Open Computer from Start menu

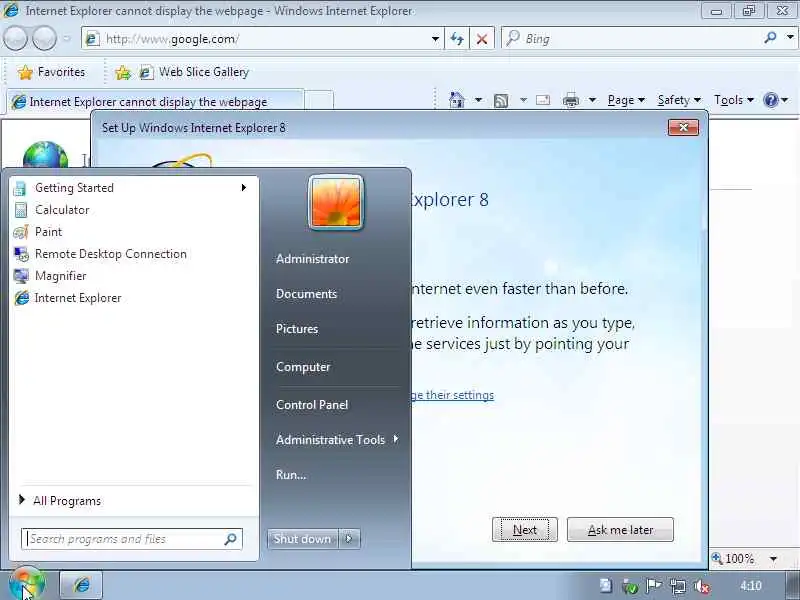click(x=303, y=367)
